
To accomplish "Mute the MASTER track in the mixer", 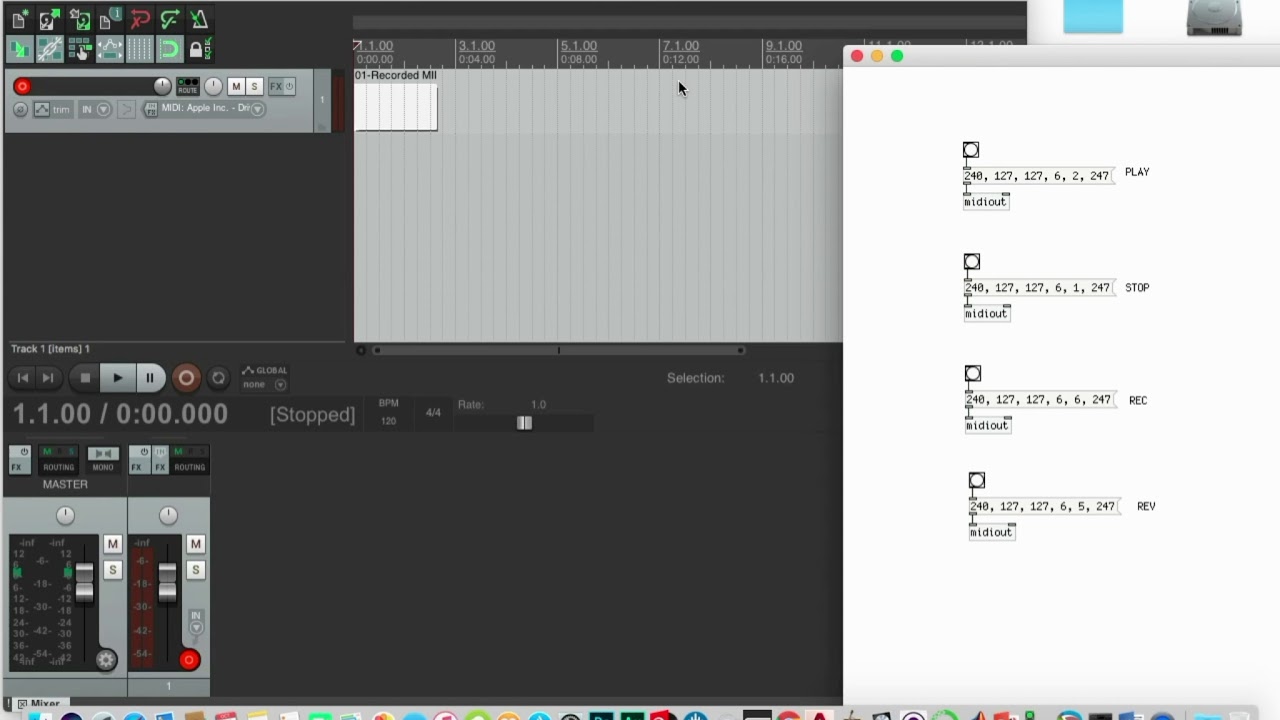I will pyautogui.click(x=112, y=544).
